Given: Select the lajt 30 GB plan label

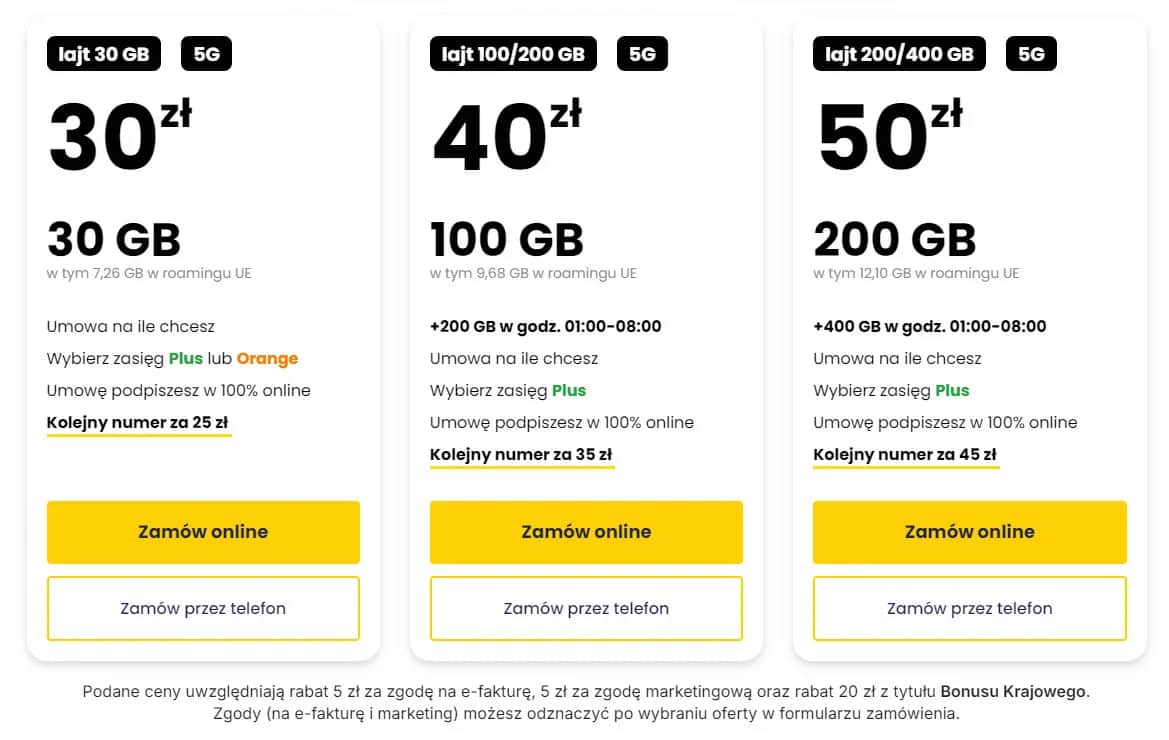Looking at the screenshot, I should pos(103,54).
